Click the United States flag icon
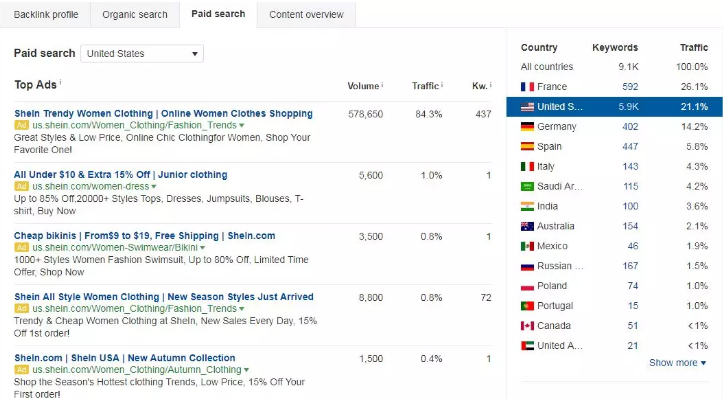Image resolution: width=723 pixels, height=409 pixels. (527, 107)
